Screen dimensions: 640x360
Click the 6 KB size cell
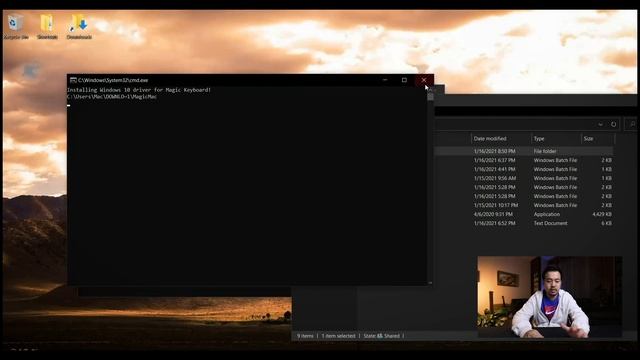click(607, 223)
